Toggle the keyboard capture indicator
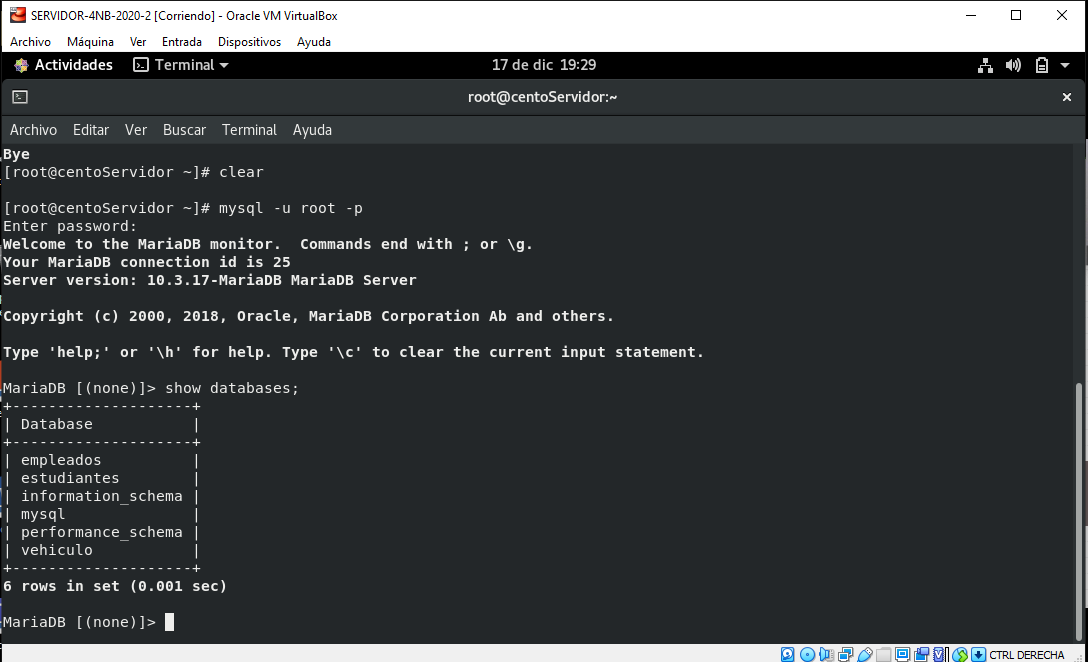This screenshot has height=662, width=1088. (x=979, y=654)
